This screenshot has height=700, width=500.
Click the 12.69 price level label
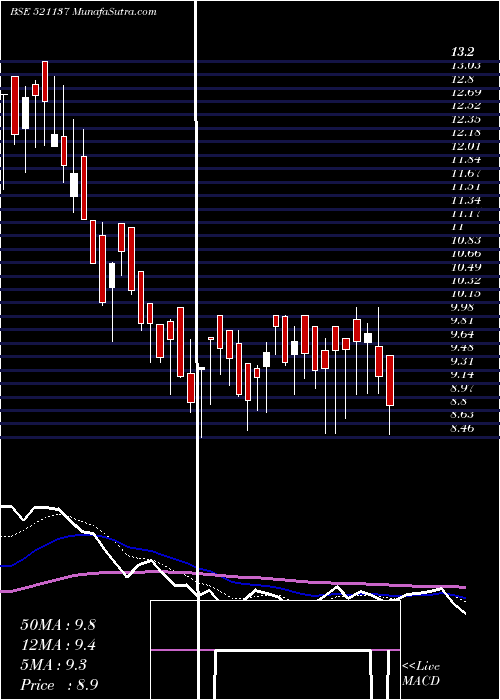coord(466,92)
